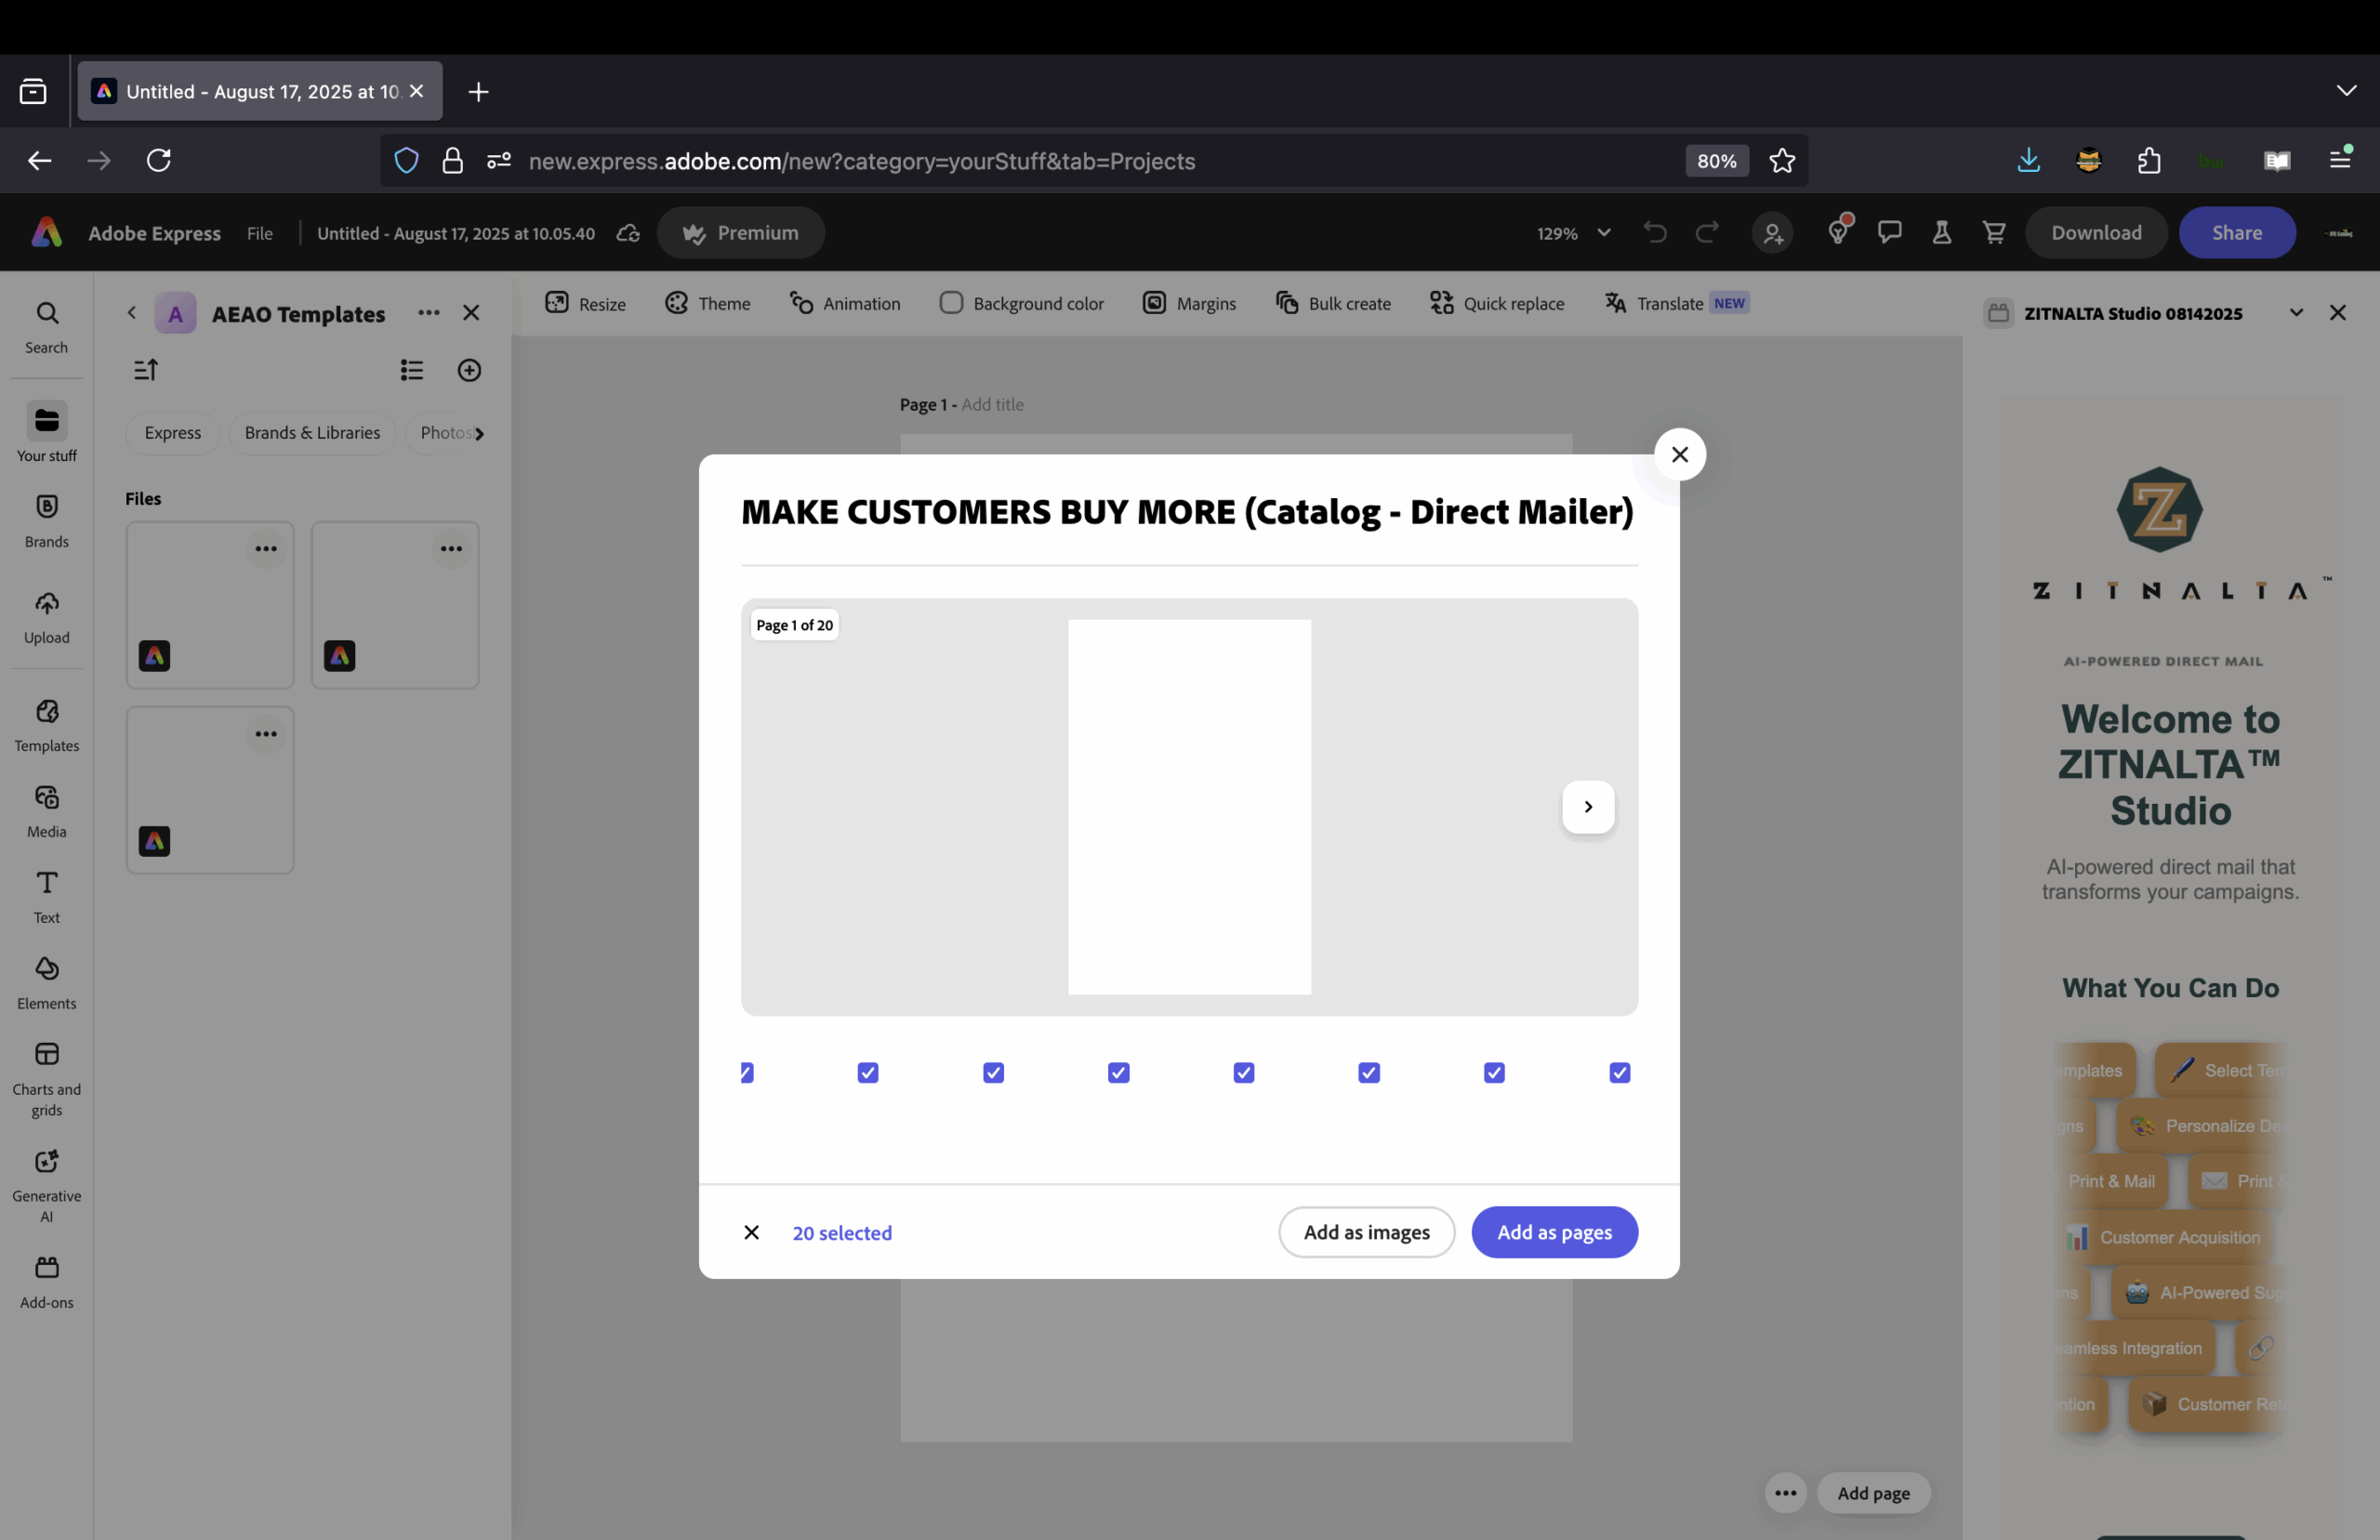
Task: Click the Undo arrow
Action: point(1655,232)
